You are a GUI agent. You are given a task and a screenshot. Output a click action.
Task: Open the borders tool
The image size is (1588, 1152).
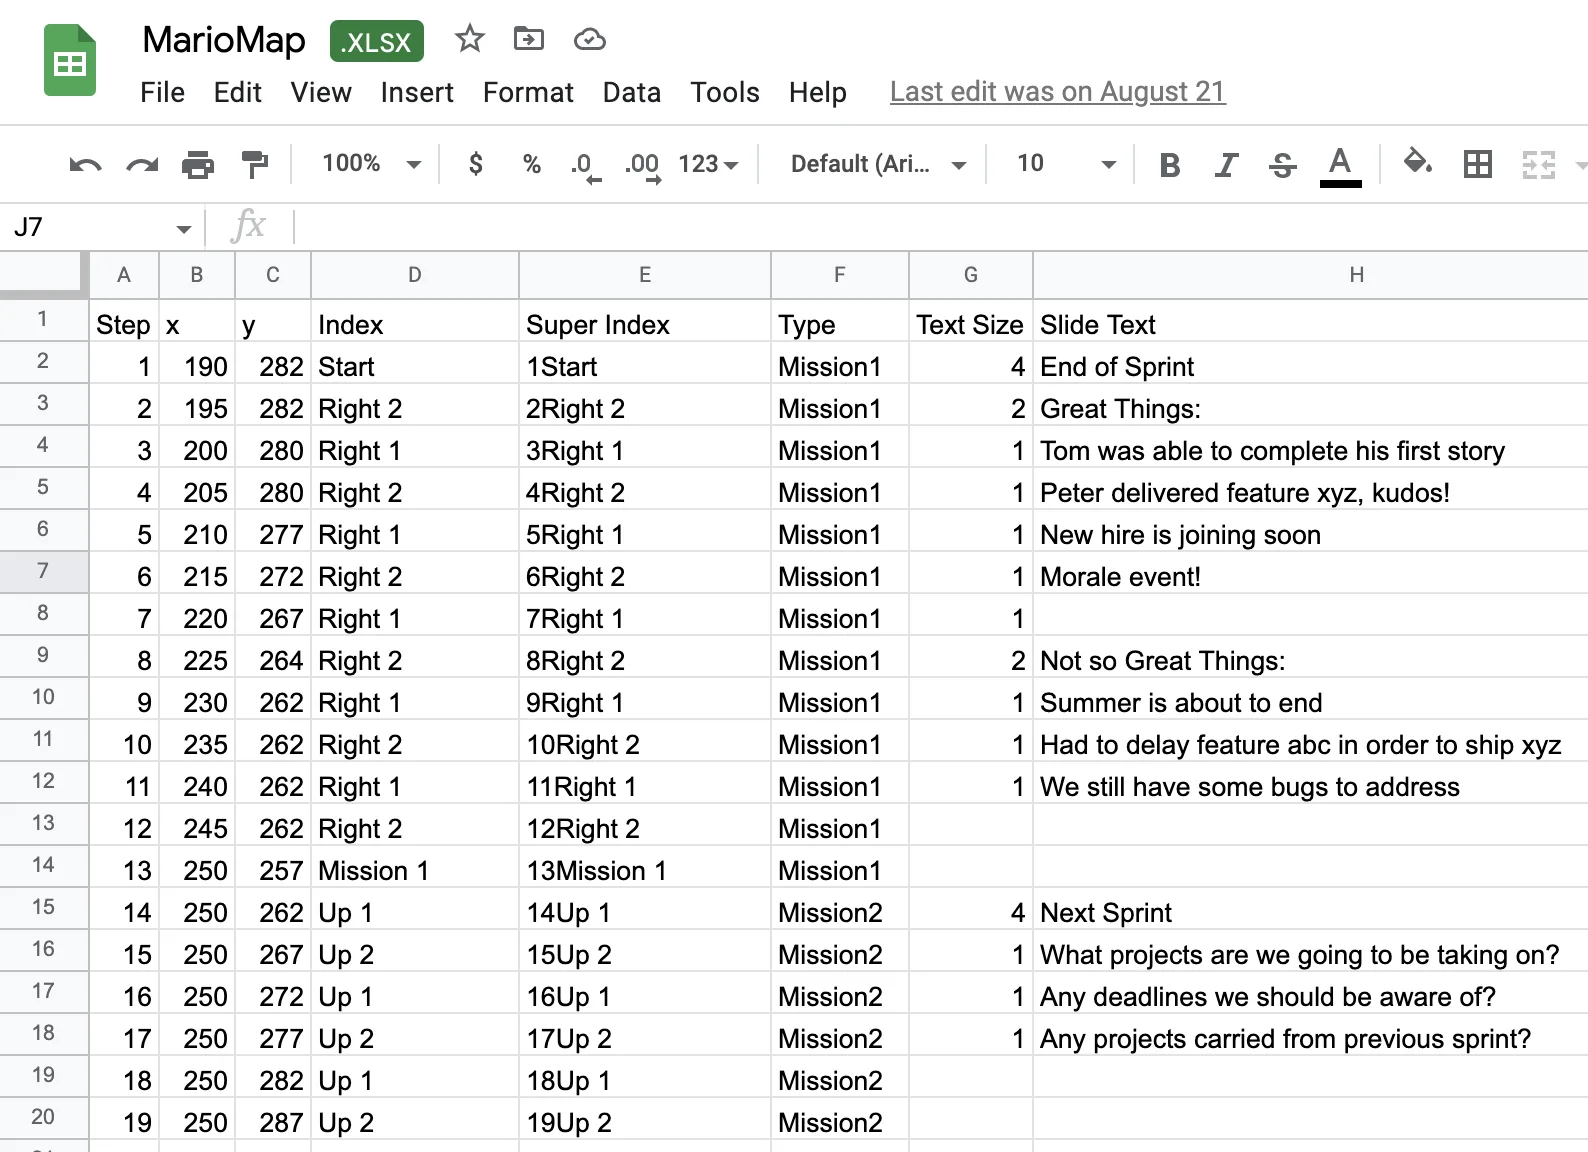point(1477,164)
